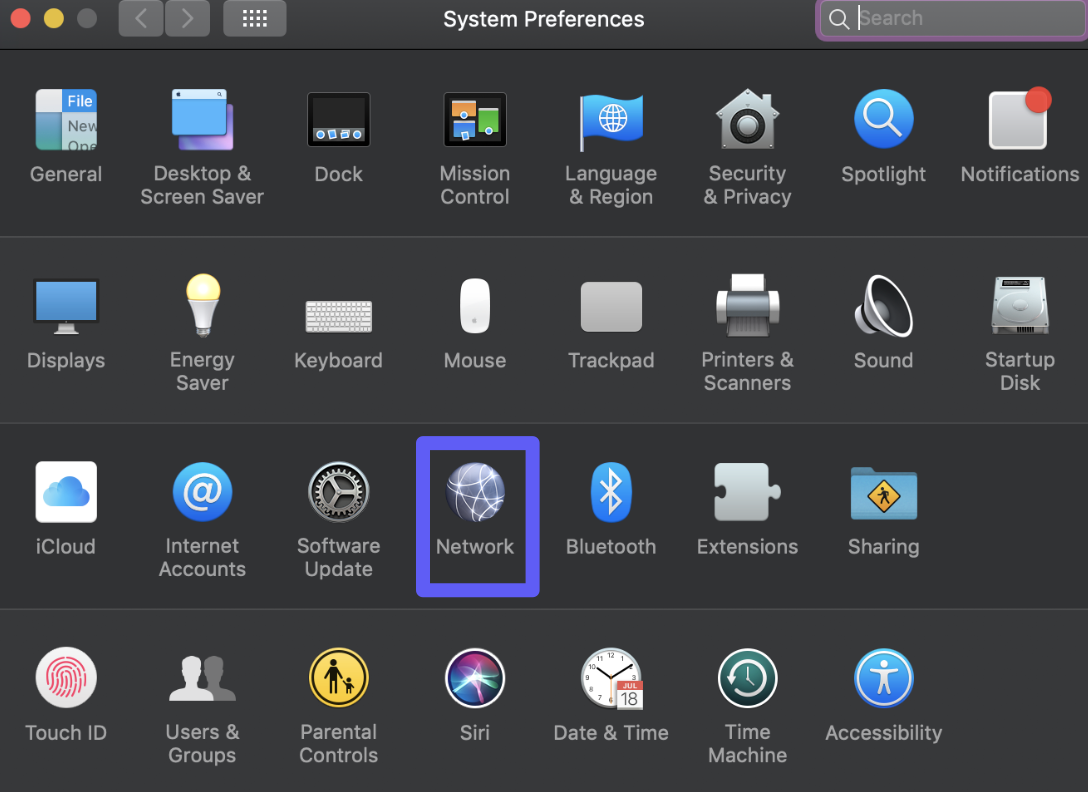Open Time Machine preferences
The height and width of the screenshot is (792, 1088).
coord(747,679)
